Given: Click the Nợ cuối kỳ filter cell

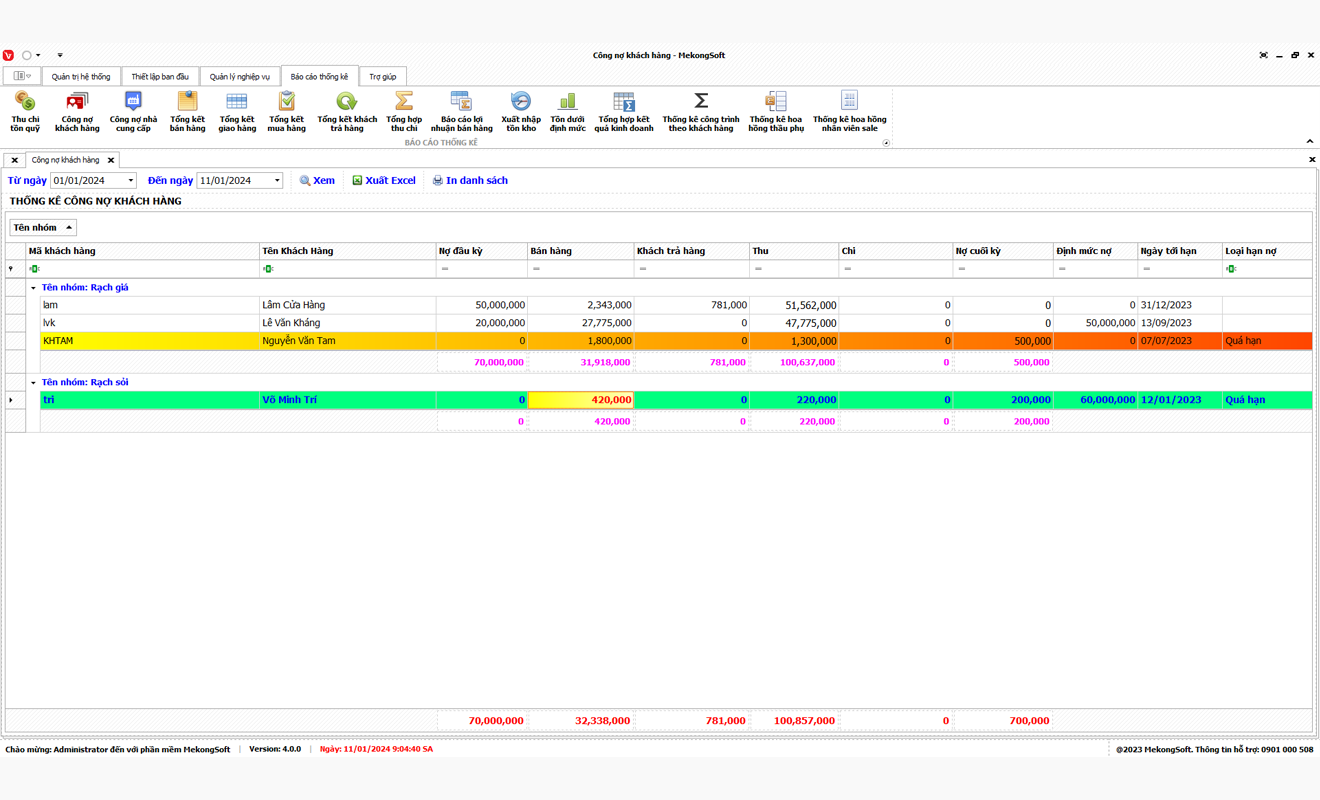Looking at the screenshot, I should 1003,269.
